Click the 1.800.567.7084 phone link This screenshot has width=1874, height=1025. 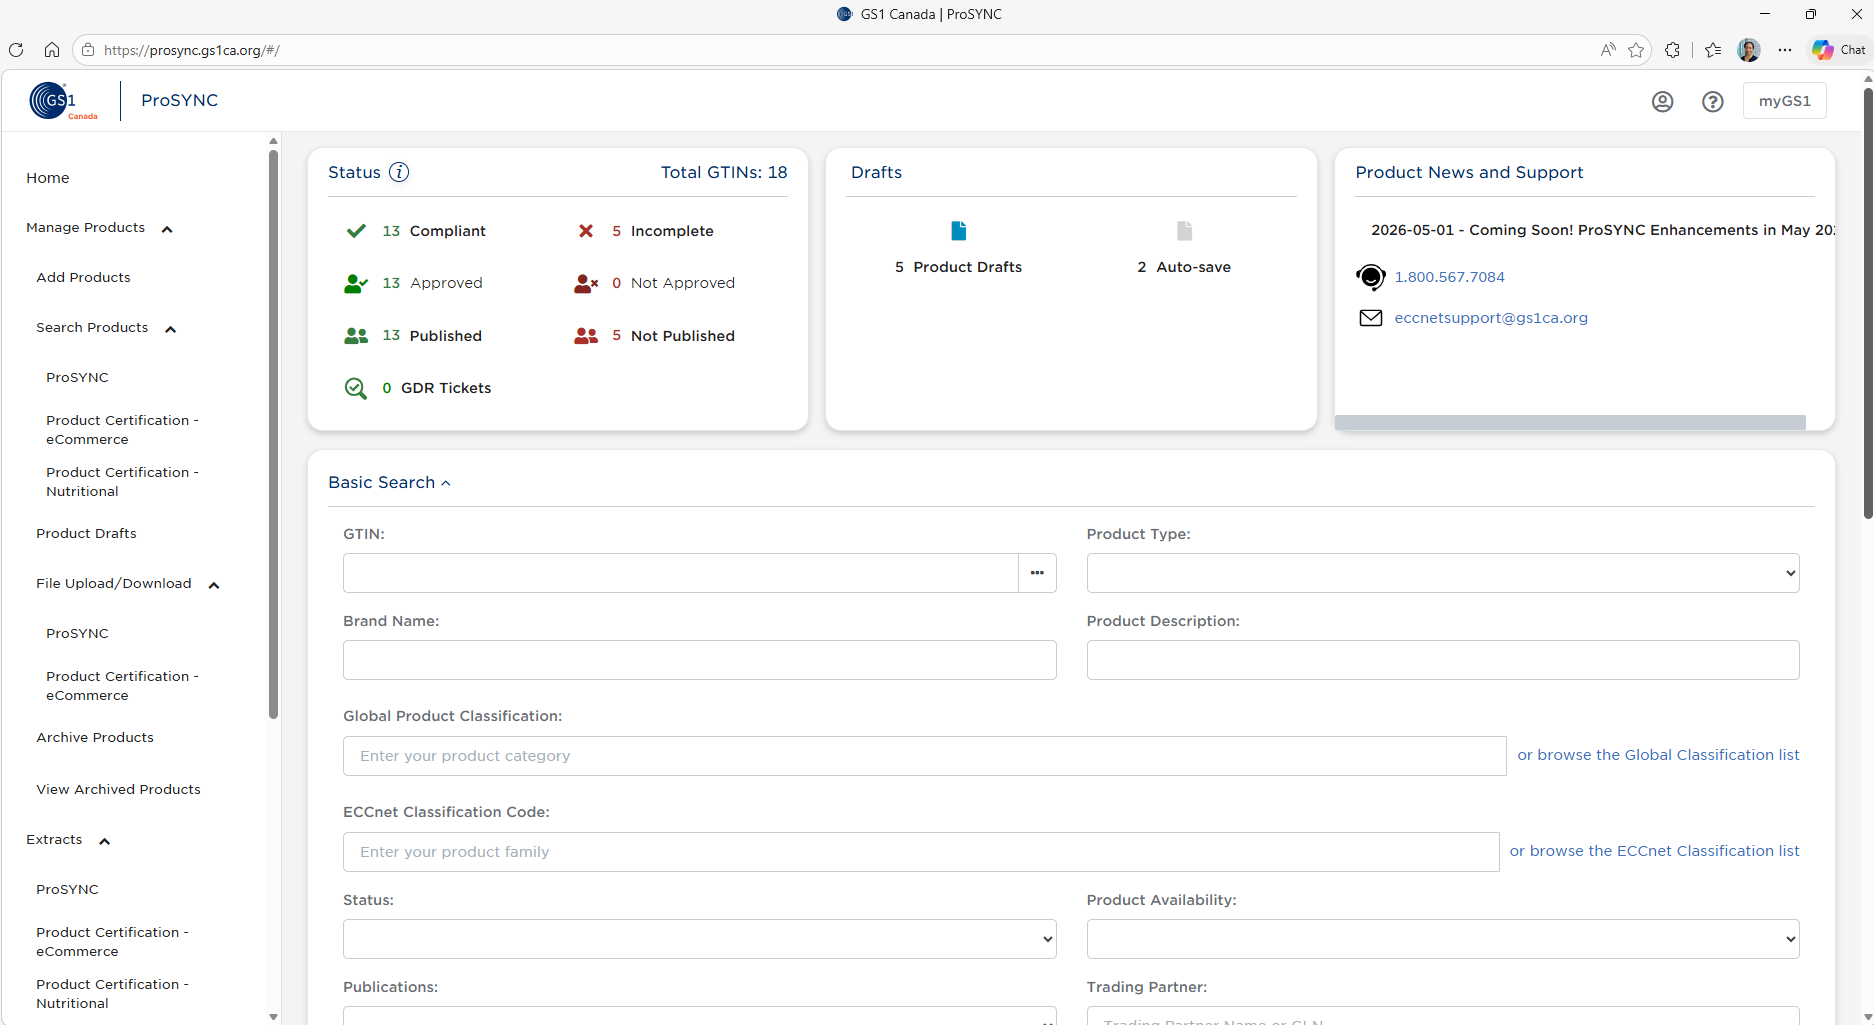coord(1449,277)
